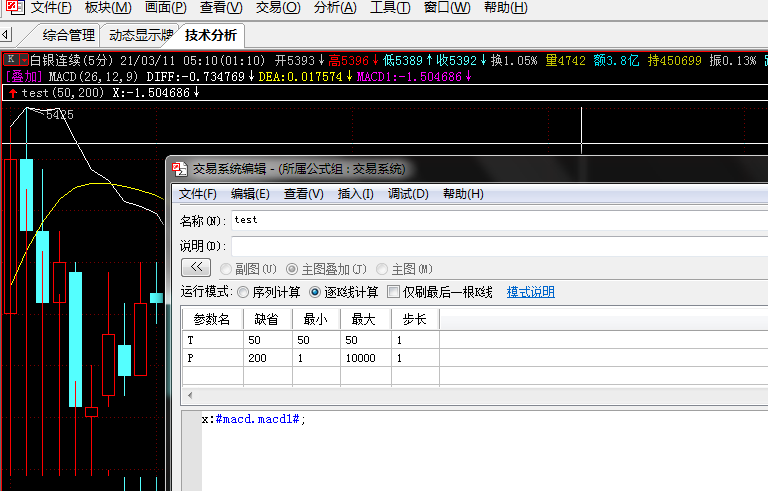Select the 主图叠加 radio button

click(292, 269)
